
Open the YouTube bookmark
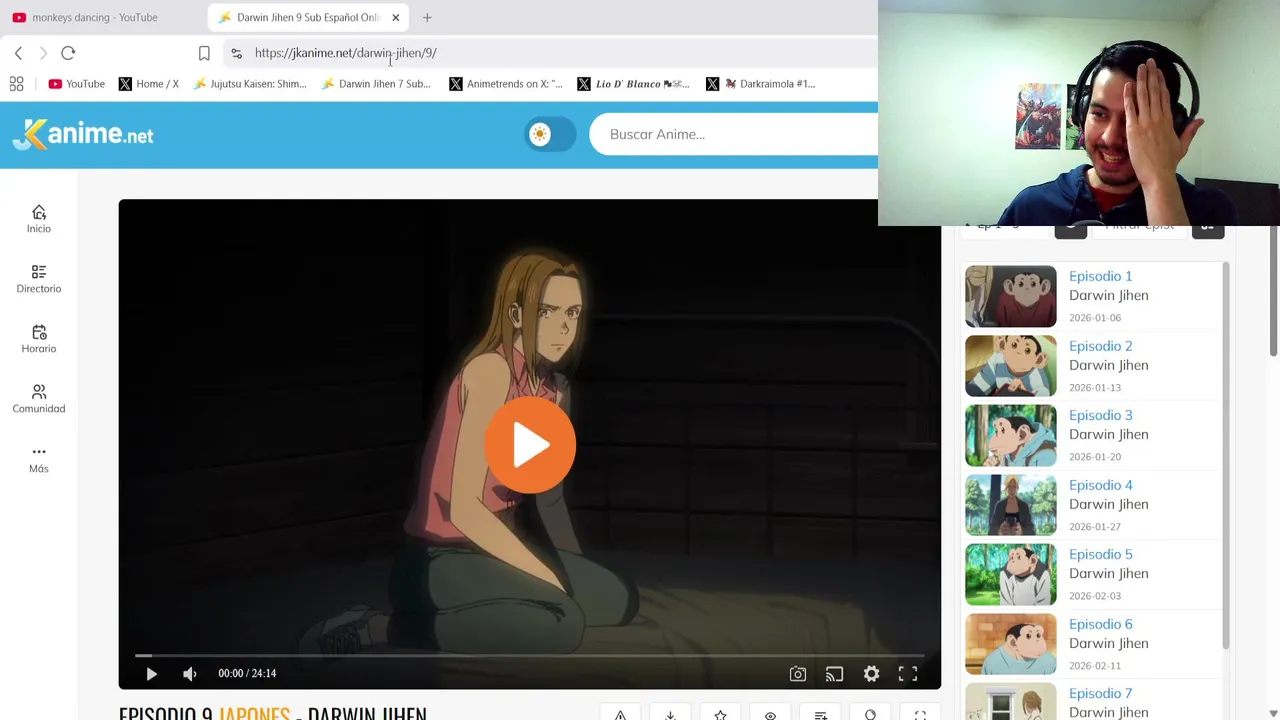pyautogui.click(x=77, y=84)
